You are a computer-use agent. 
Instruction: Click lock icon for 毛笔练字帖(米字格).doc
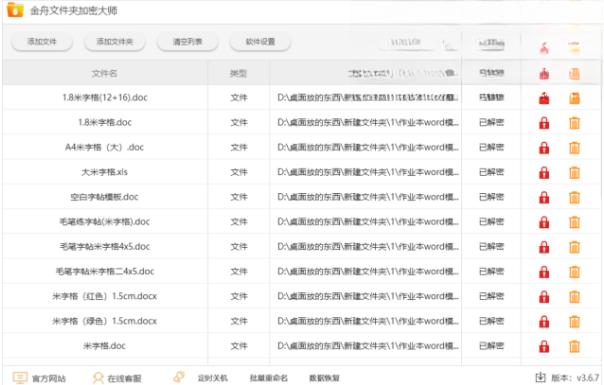(x=544, y=222)
